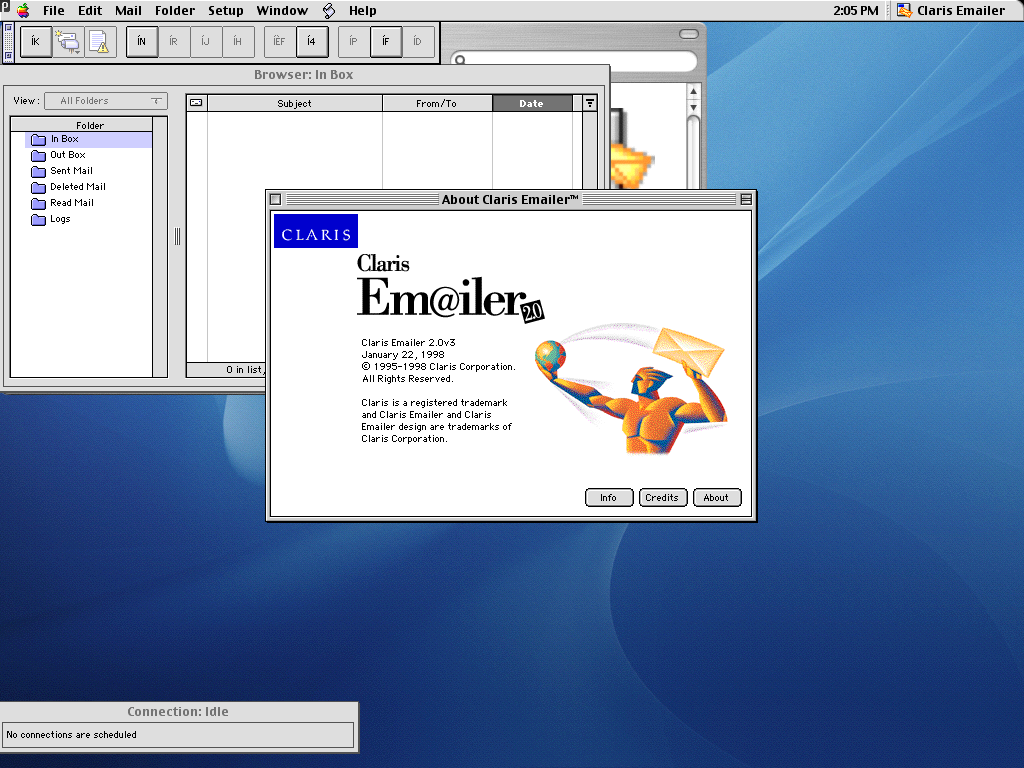1024x768 pixels.
Task: Click the search field in the background window
Action: coord(576,61)
